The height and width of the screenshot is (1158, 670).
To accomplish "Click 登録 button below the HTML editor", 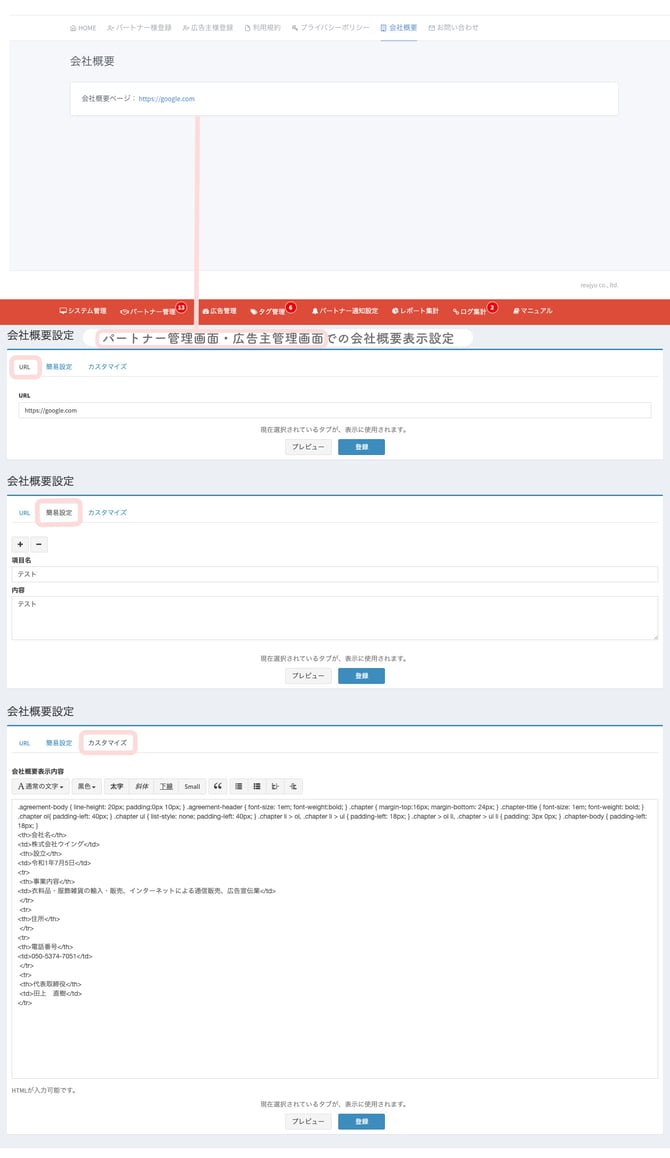I will tap(361, 1122).
